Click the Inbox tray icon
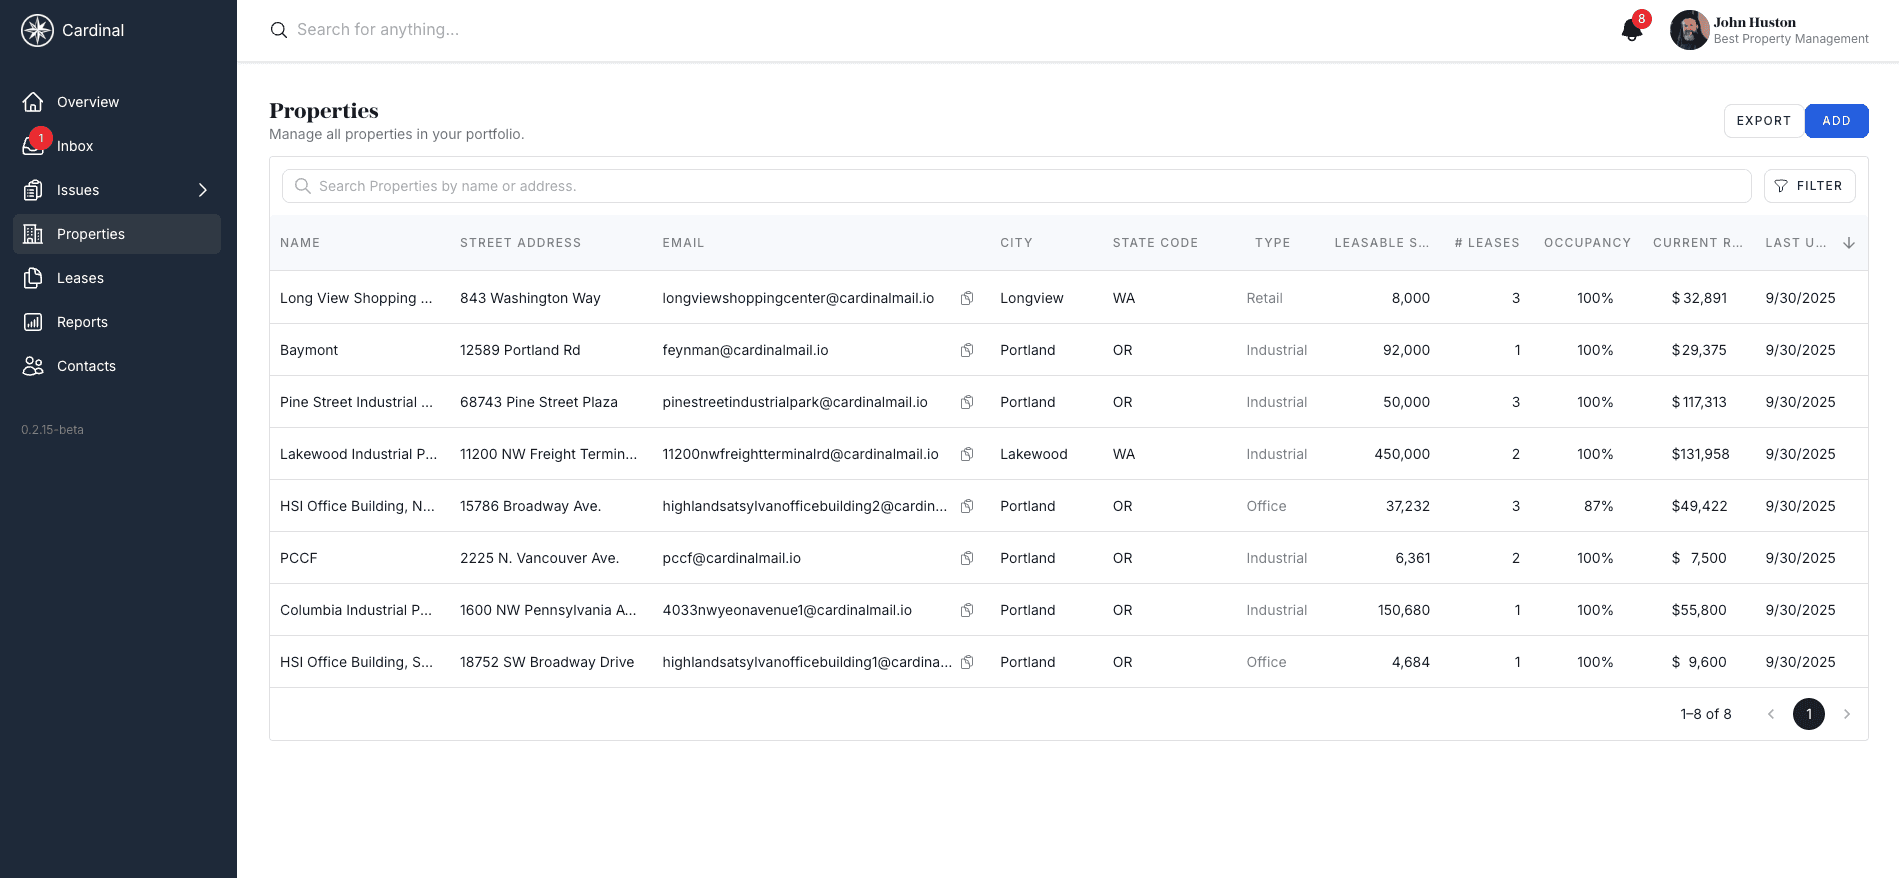The width and height of the screenshot is (1899, 878). 33,146
